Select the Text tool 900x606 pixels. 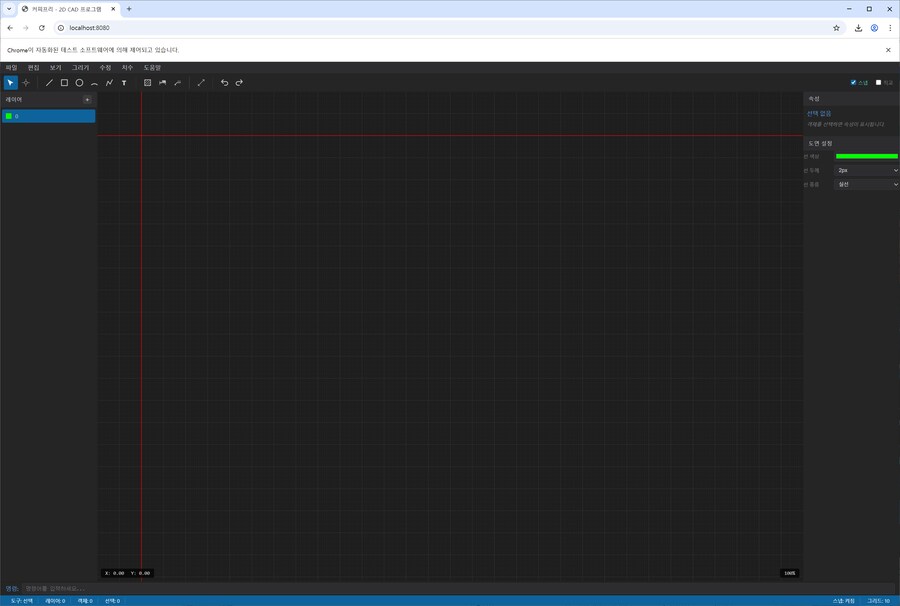pos(124,83)
